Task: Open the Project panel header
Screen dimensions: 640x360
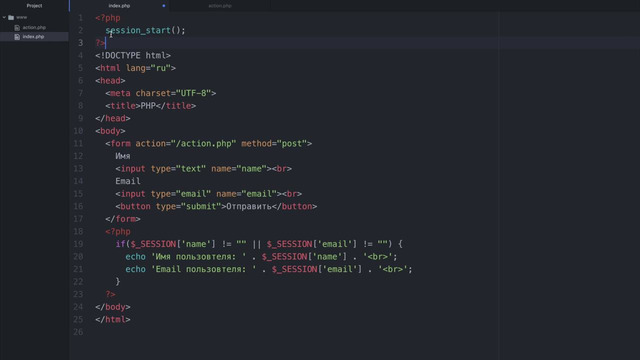Action: (34, 6)
